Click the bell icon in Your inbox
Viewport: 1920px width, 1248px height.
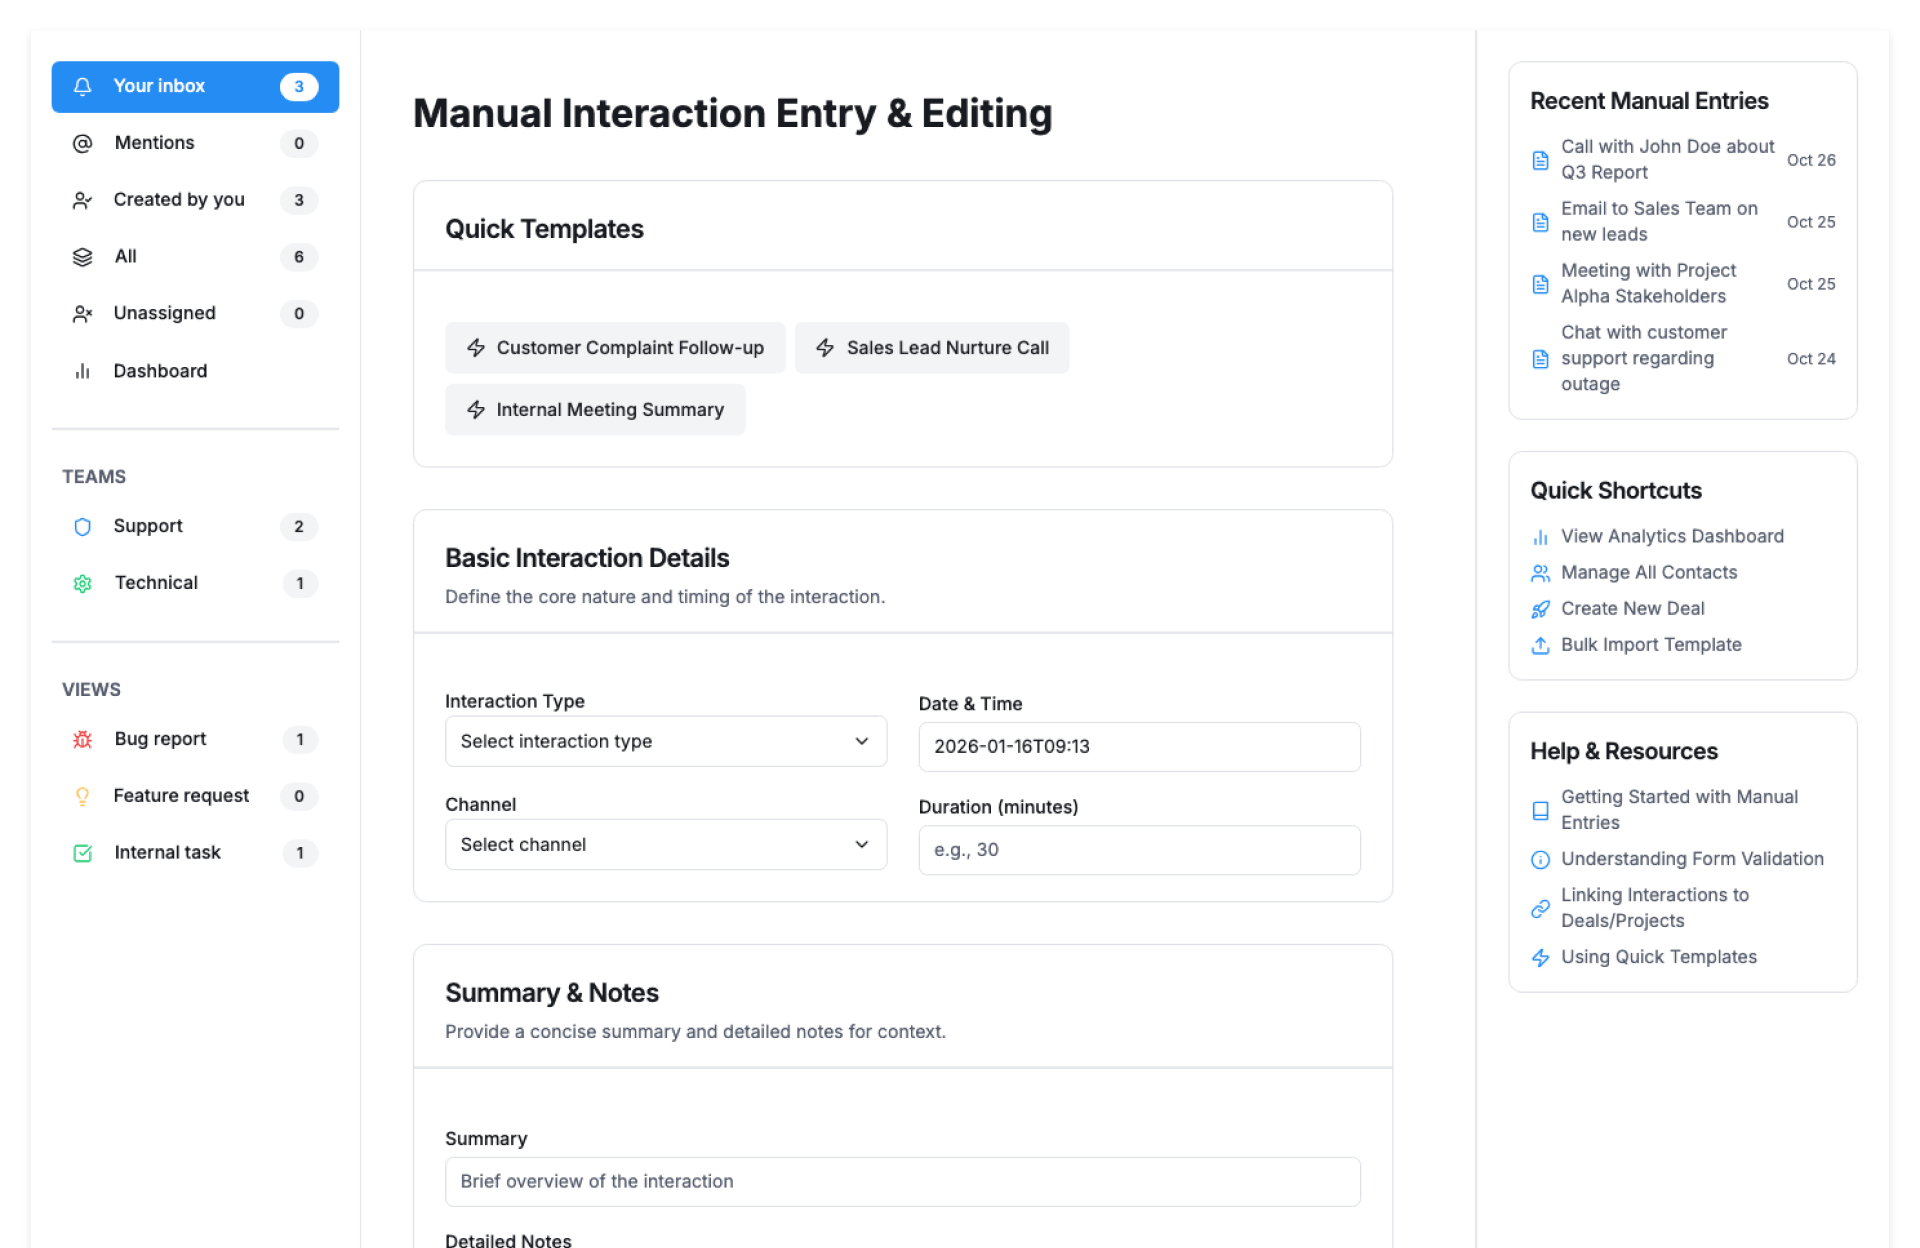pyautogui.click(x=83, y=87)
